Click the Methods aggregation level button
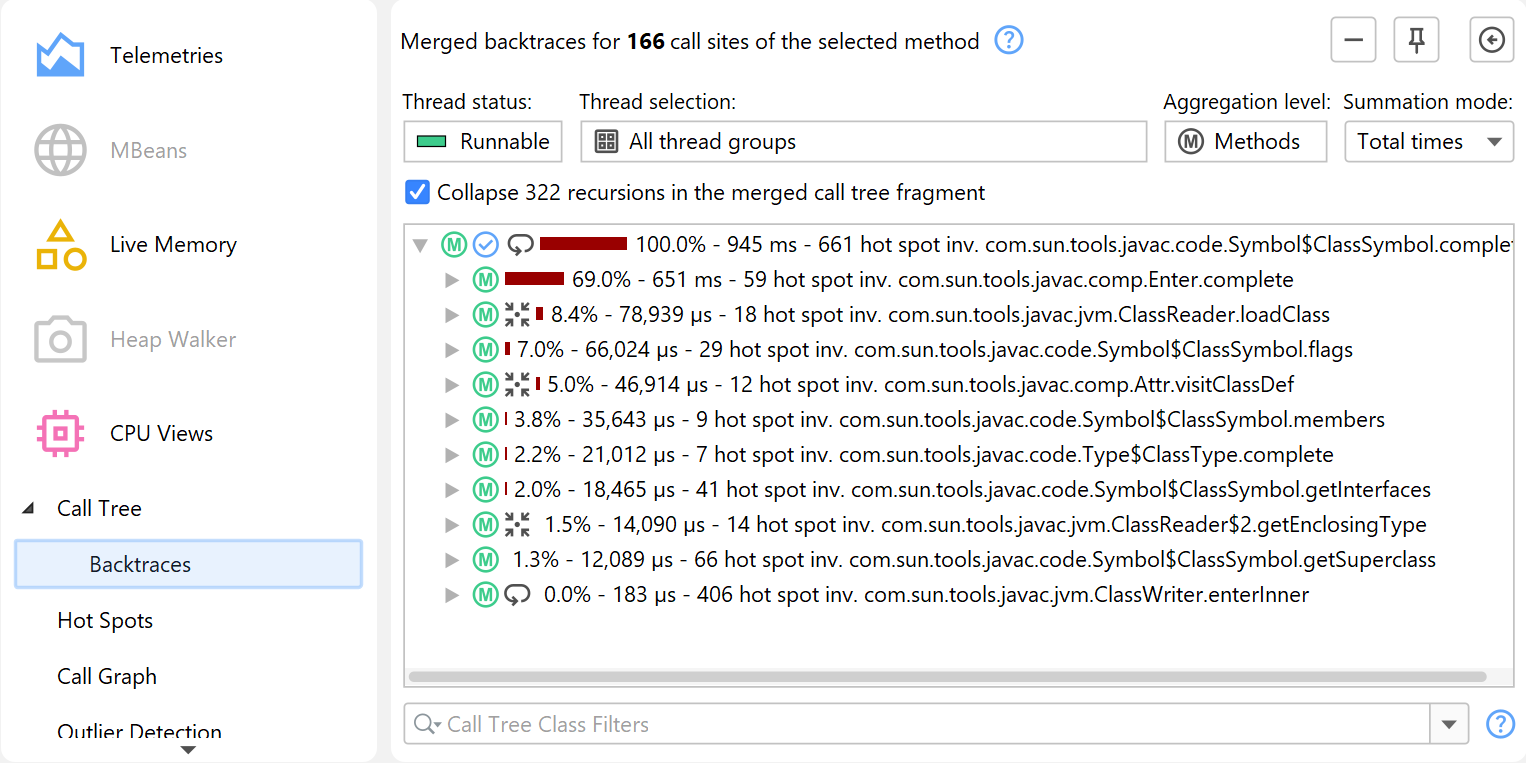Viewport: 1526px width, 763px height. pos(1244,142)
